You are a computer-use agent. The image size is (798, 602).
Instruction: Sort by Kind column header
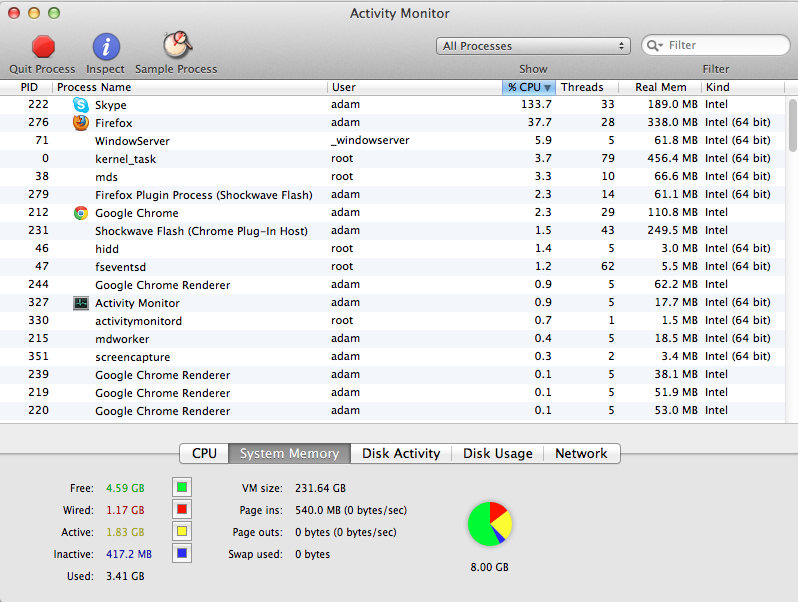(x=743, y=87)
